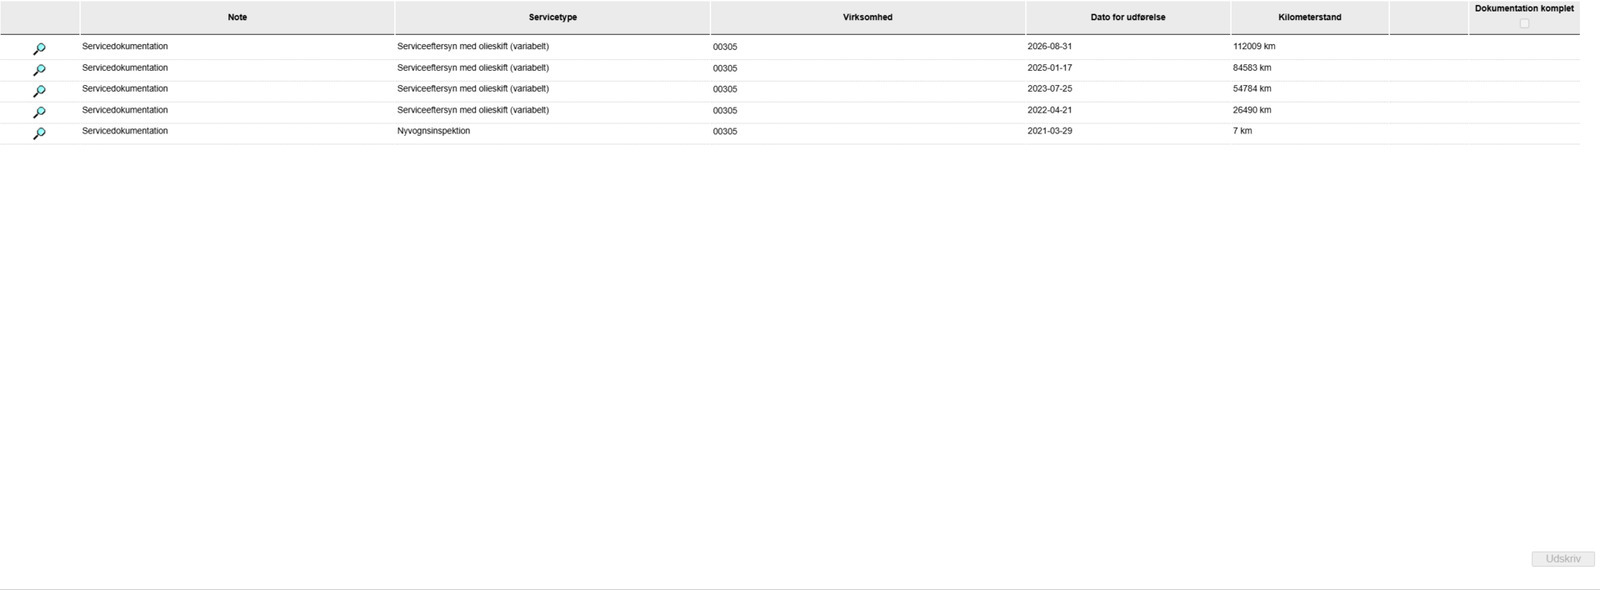
Task: View the service record dated 2025-01-17
Action: point(39,69)
